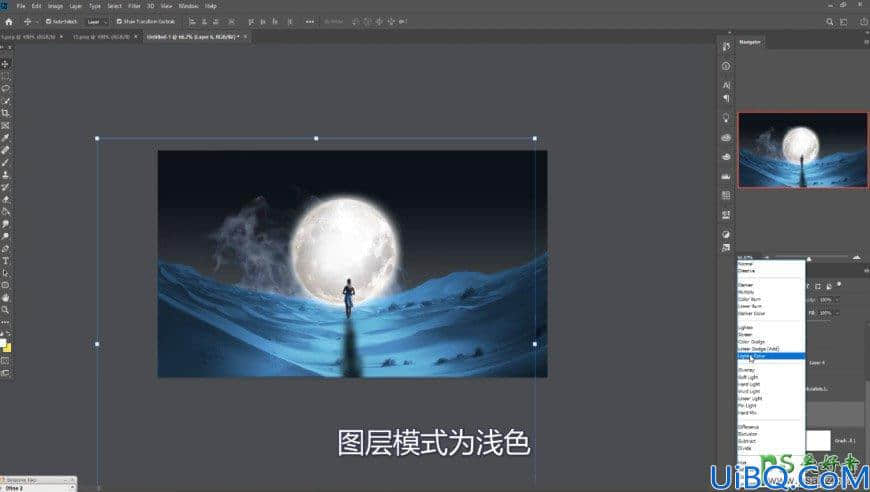Select the Blur tool

[6, 224]
